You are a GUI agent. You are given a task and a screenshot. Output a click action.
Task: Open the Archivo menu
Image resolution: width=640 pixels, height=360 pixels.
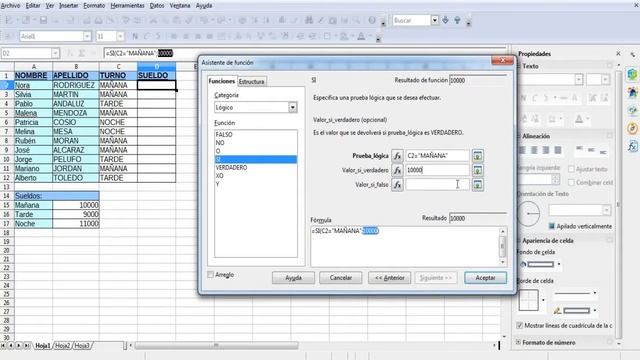pos(10,6)
